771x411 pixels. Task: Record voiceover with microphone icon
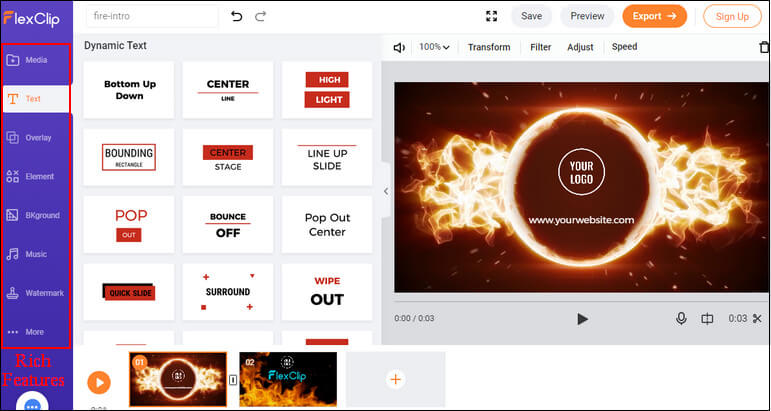pos(681,319)
